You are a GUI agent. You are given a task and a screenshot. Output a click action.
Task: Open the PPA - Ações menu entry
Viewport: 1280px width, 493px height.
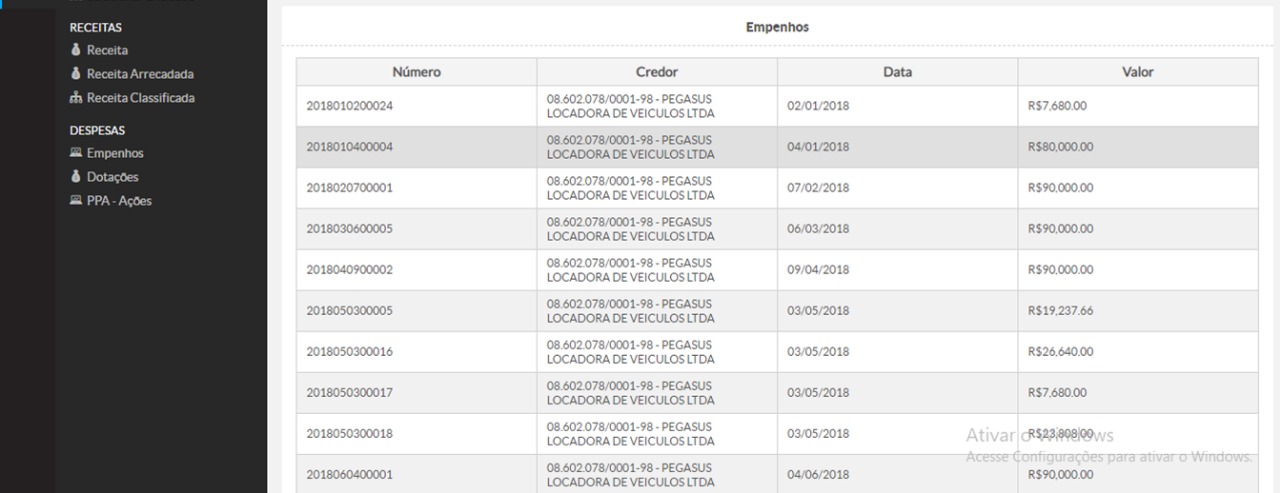point(119,201)
